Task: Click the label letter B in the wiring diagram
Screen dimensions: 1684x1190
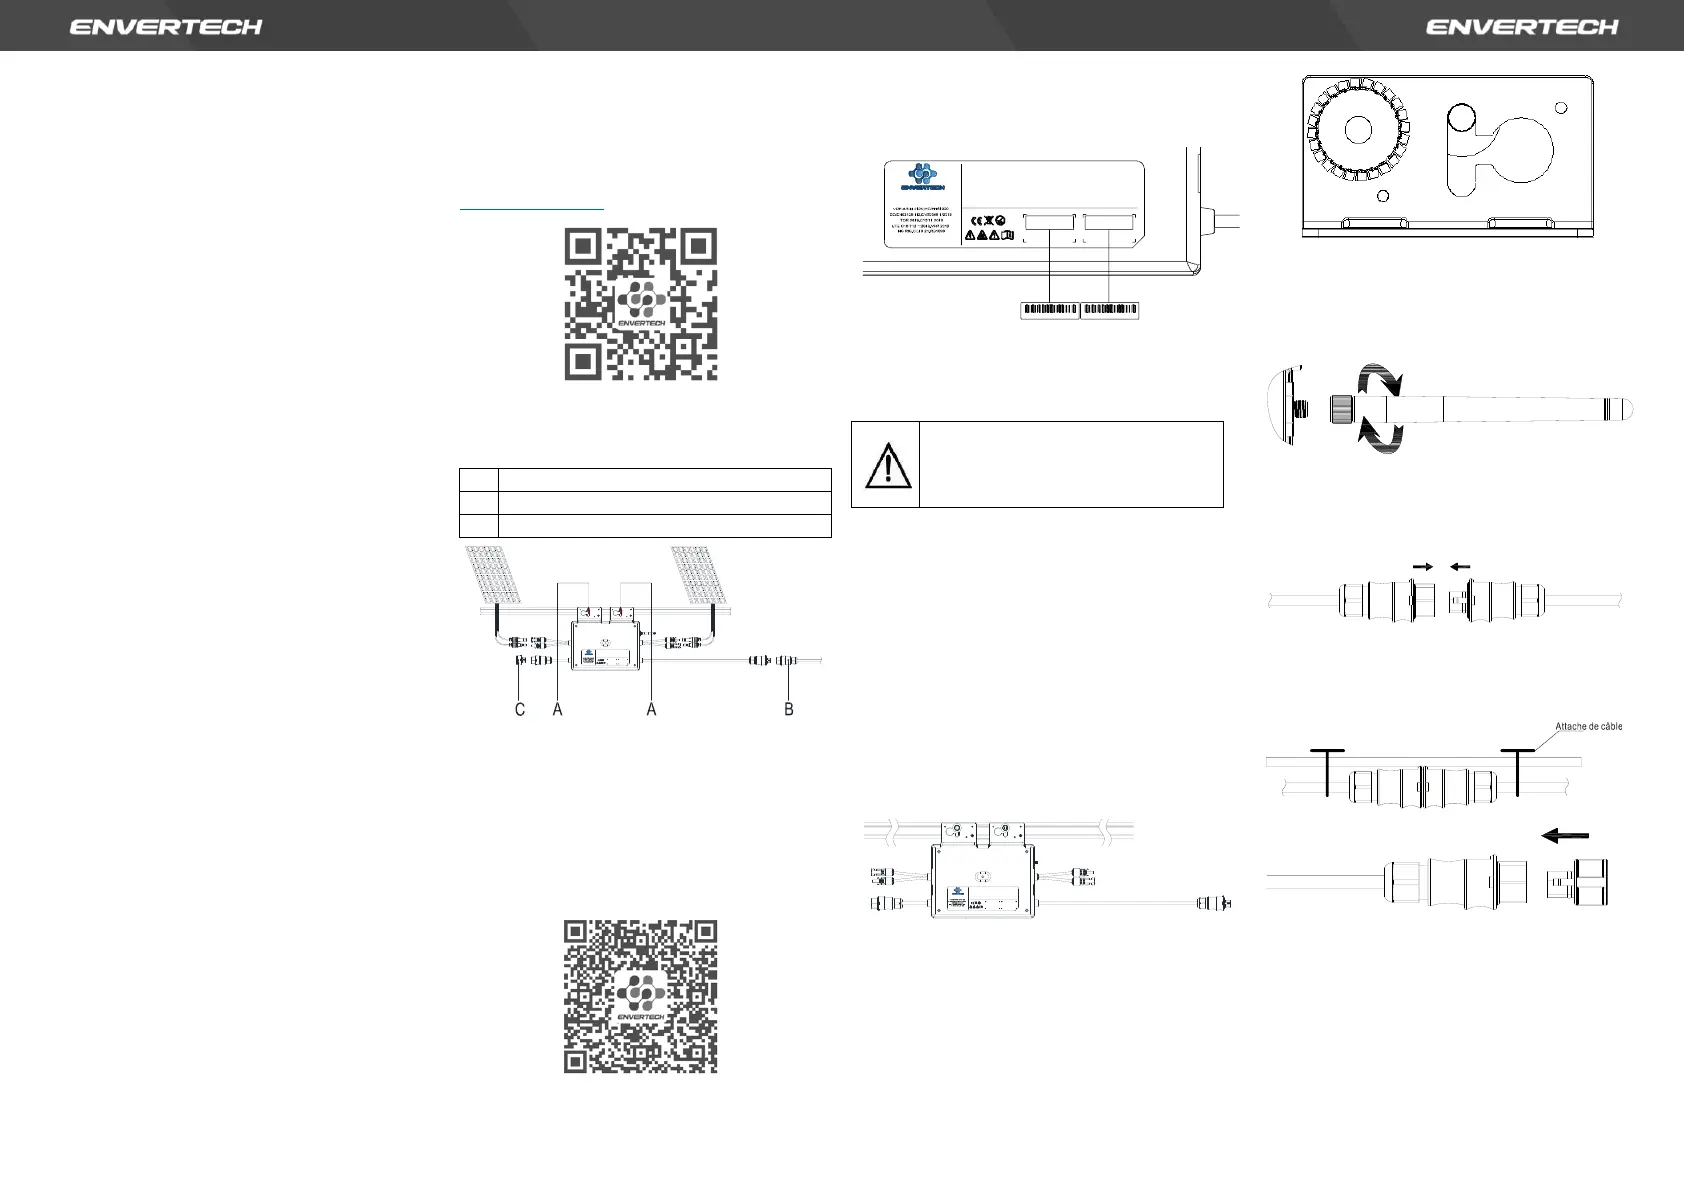Action: [x=789, y=709]
